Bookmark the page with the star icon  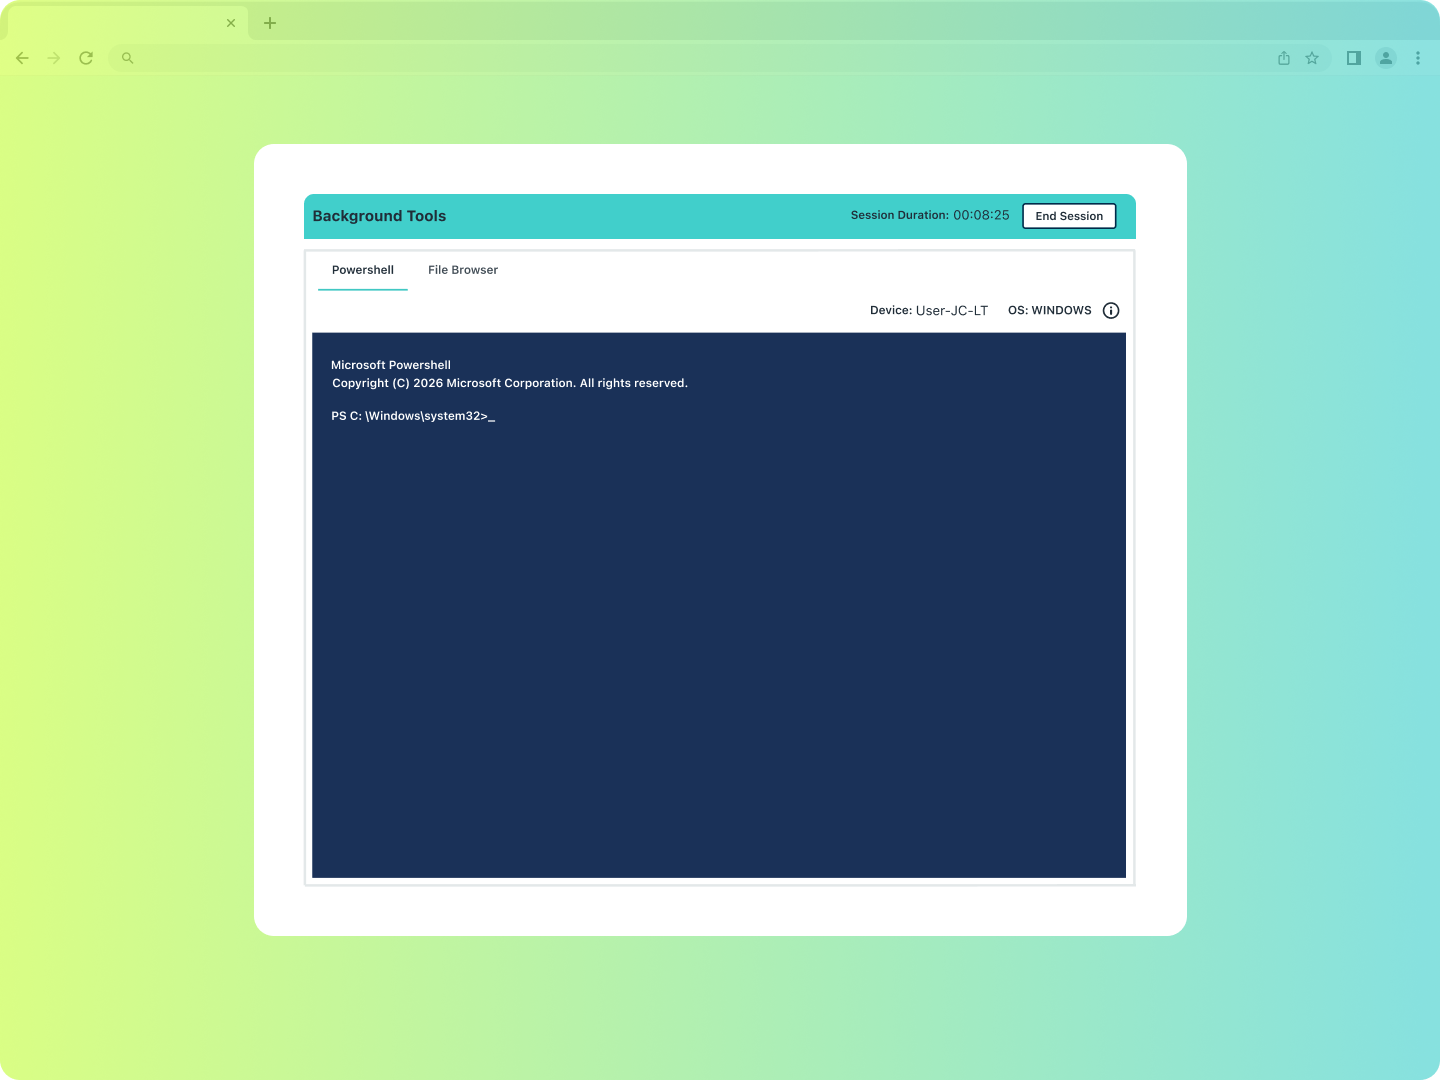tap(1312, 58)
